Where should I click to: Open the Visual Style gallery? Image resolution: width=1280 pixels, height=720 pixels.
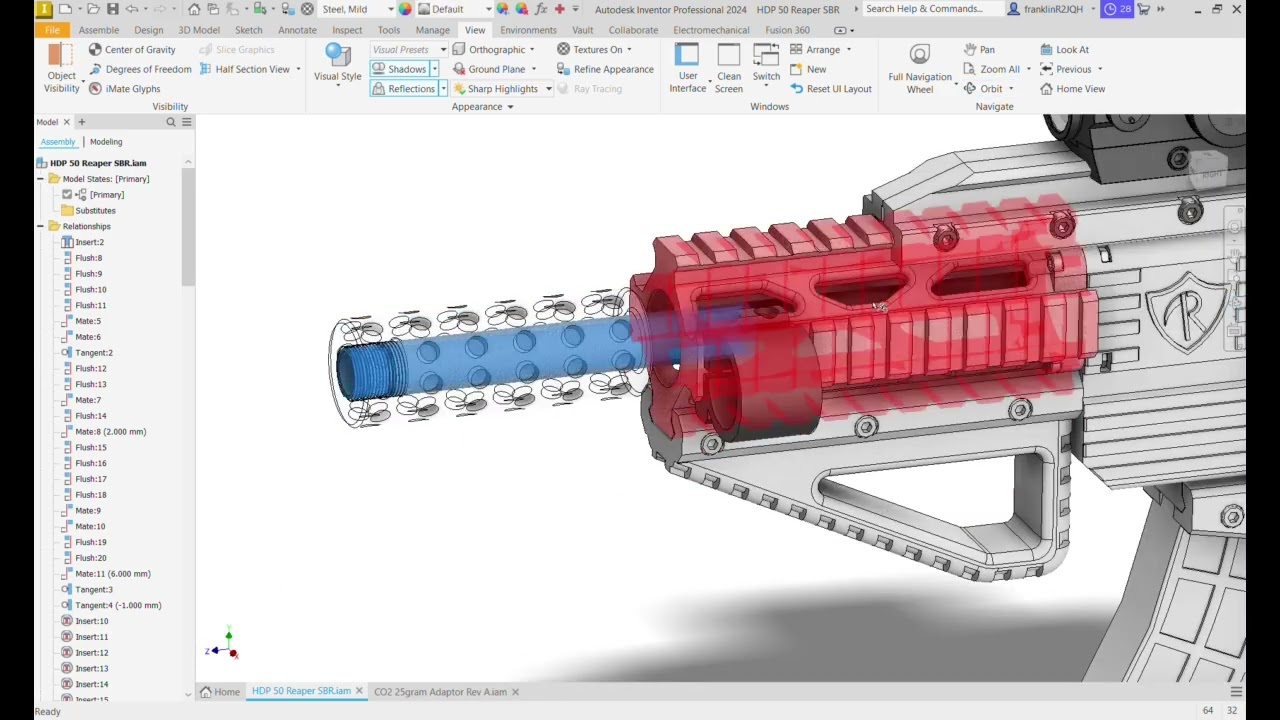click(338, 64)
